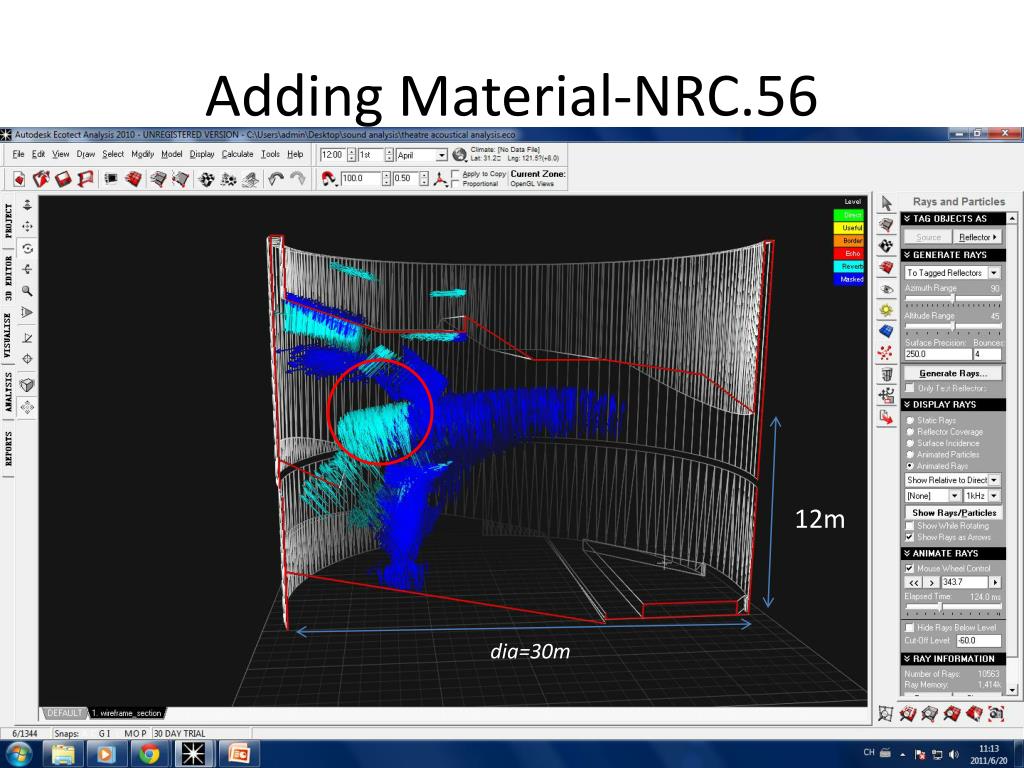Click the XYZ axis transform icon

click(440, 178)
